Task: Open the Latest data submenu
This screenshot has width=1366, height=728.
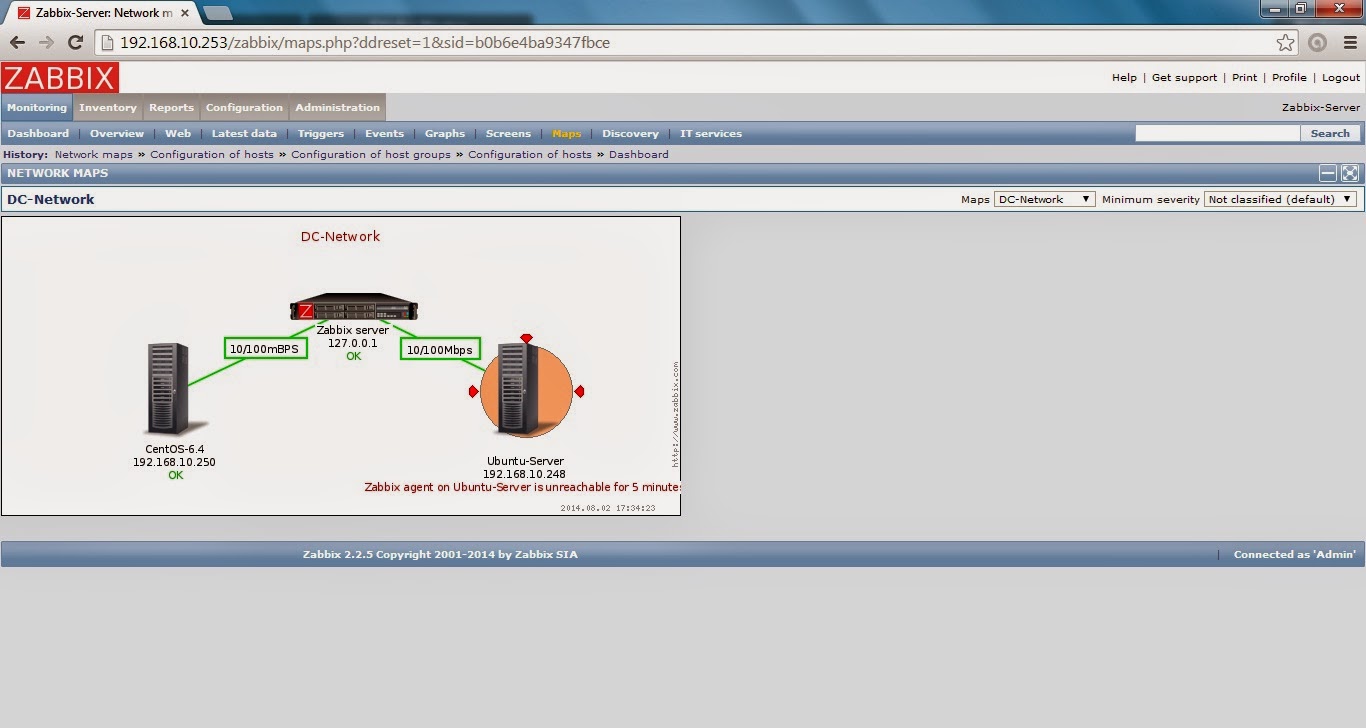Action: point(244,134)
